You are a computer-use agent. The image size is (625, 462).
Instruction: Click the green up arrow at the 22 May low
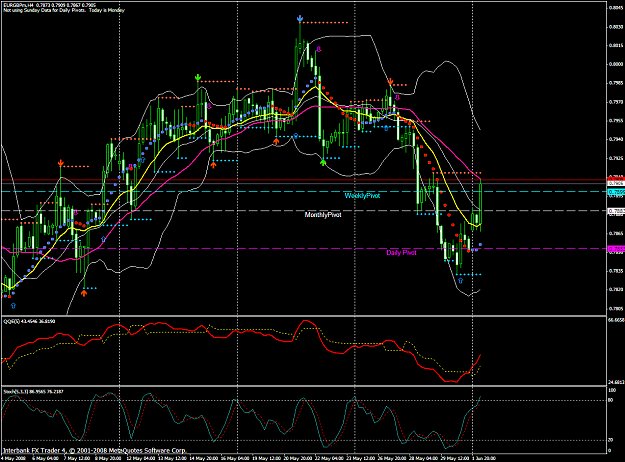(x=323, y=162)
